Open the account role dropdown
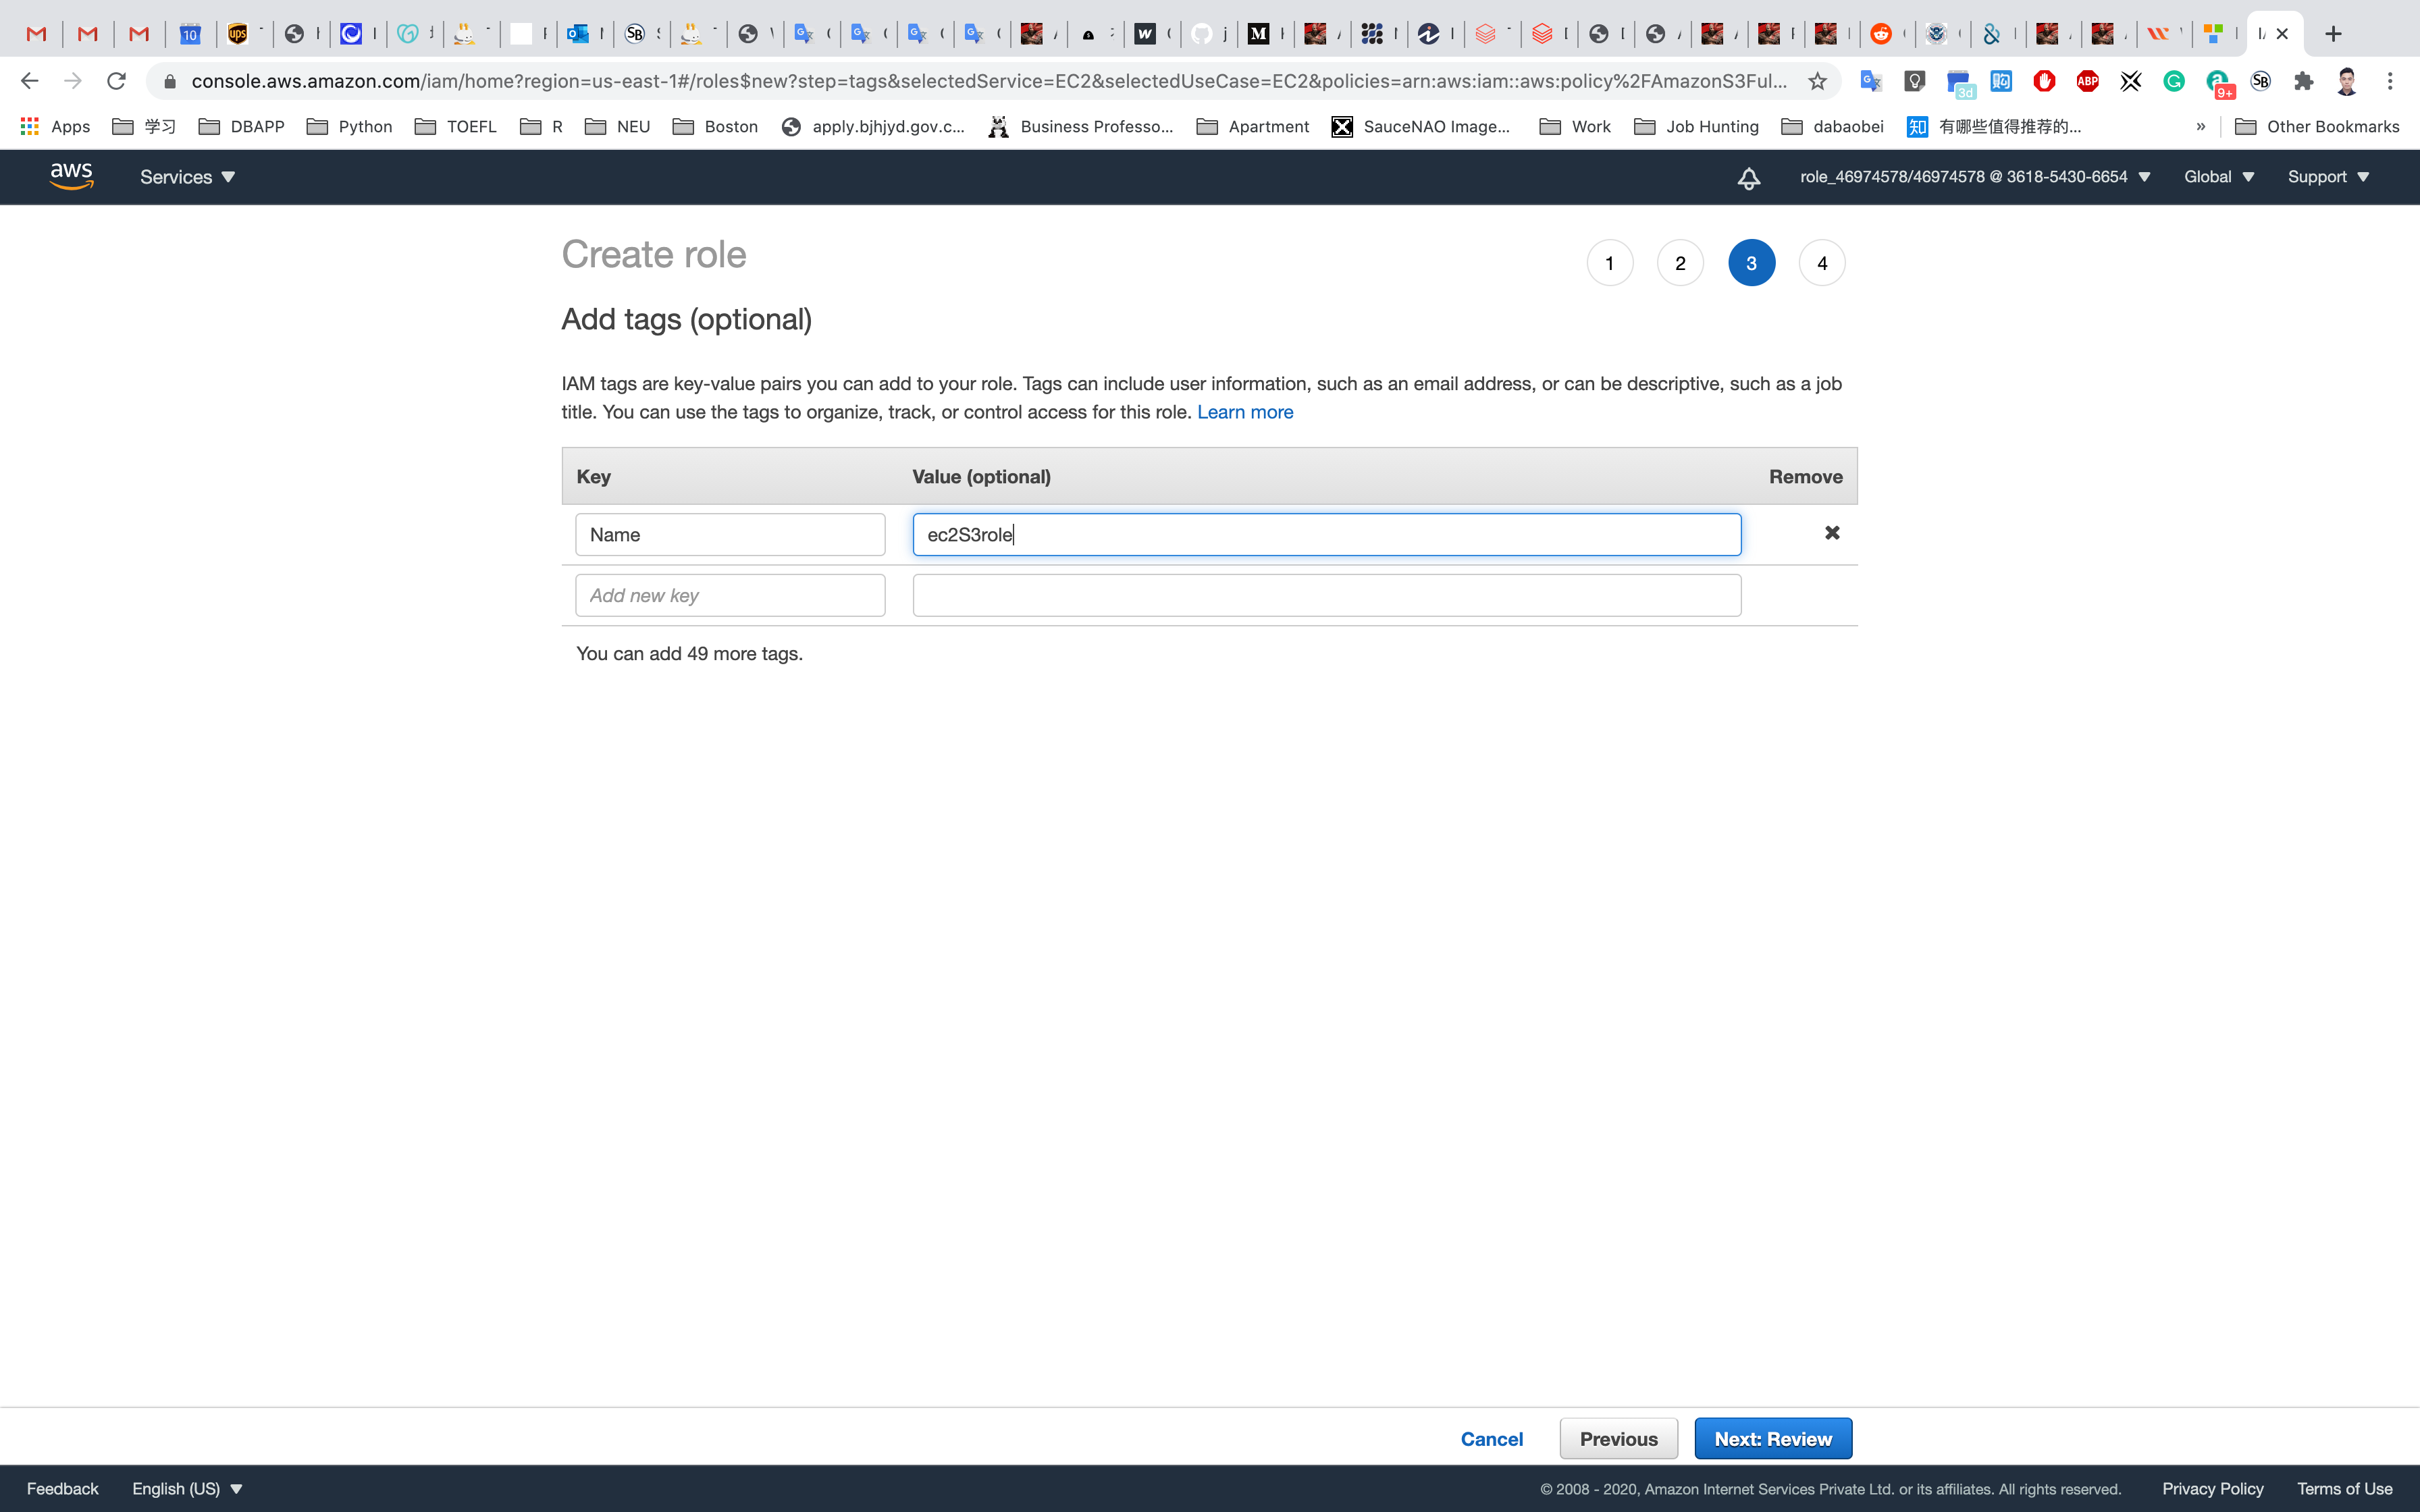The image size is (2420, 1512). pos(1974,177)
